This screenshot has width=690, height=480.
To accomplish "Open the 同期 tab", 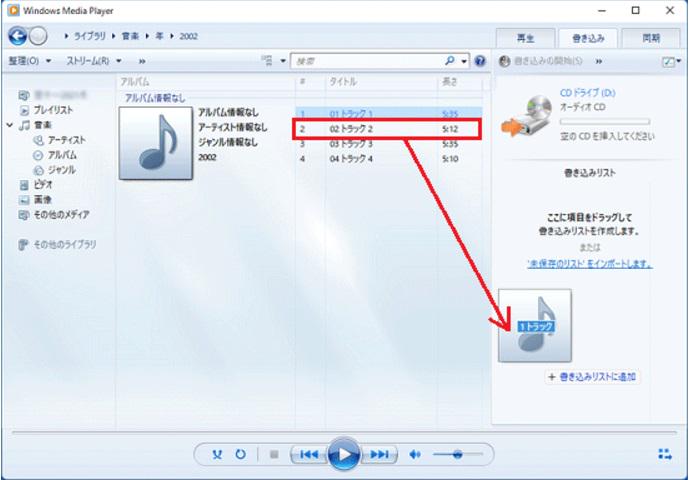I will tap(651, 38).
